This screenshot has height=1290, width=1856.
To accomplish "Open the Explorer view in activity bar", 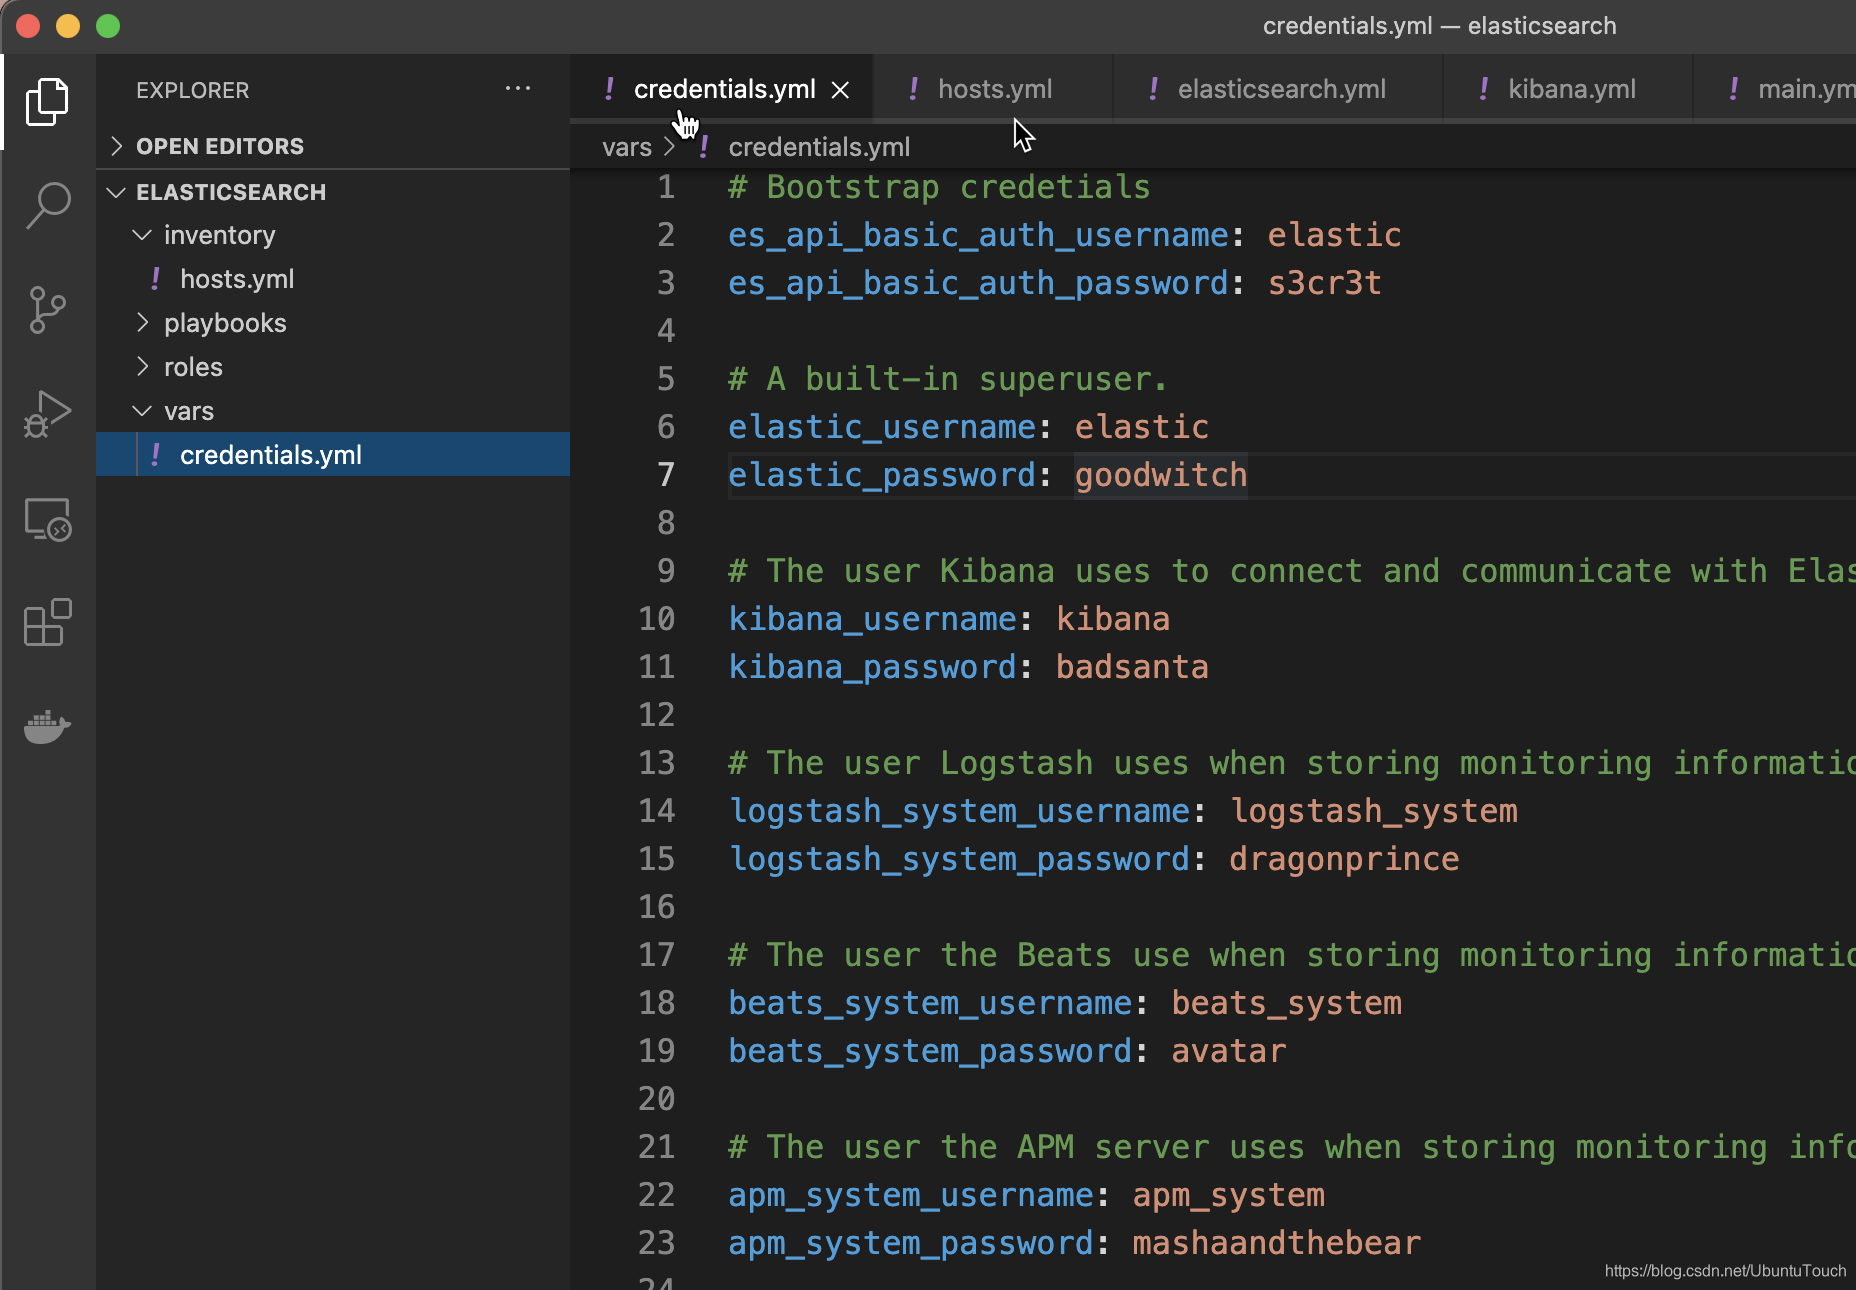I will pos(47,102).
